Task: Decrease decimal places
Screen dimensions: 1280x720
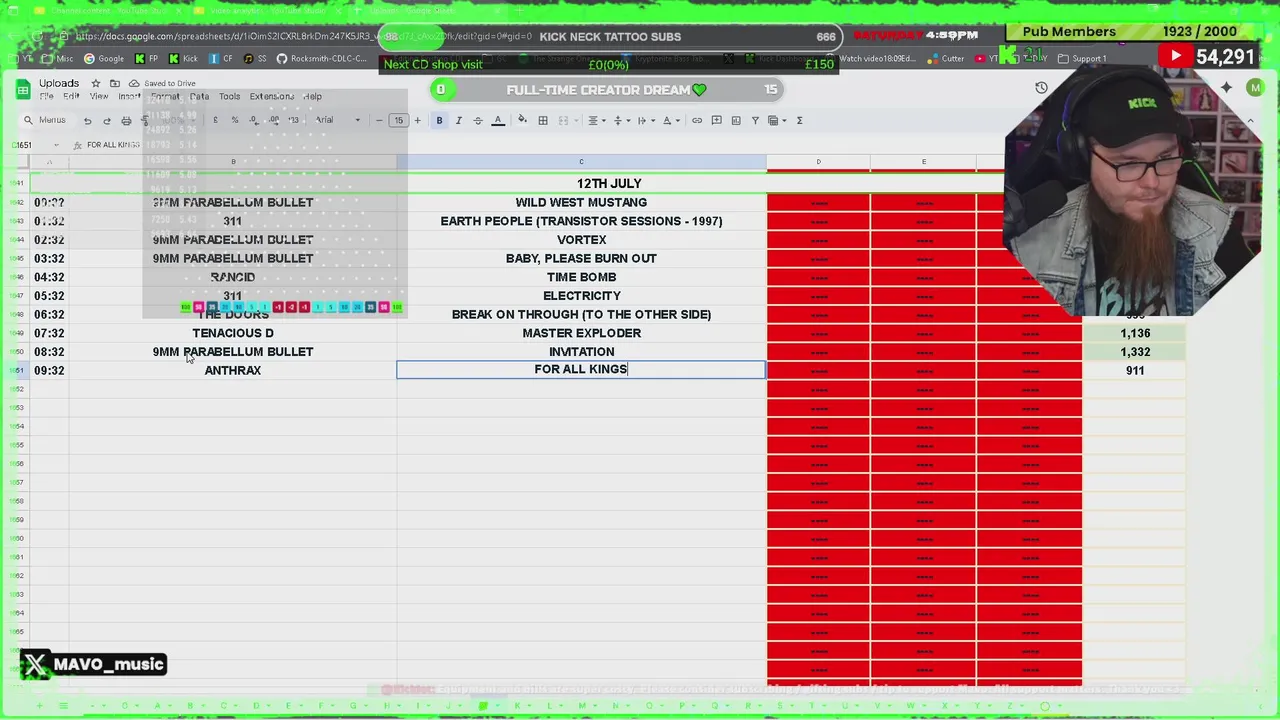Action: pyautogui.click(x=254, y=120)
